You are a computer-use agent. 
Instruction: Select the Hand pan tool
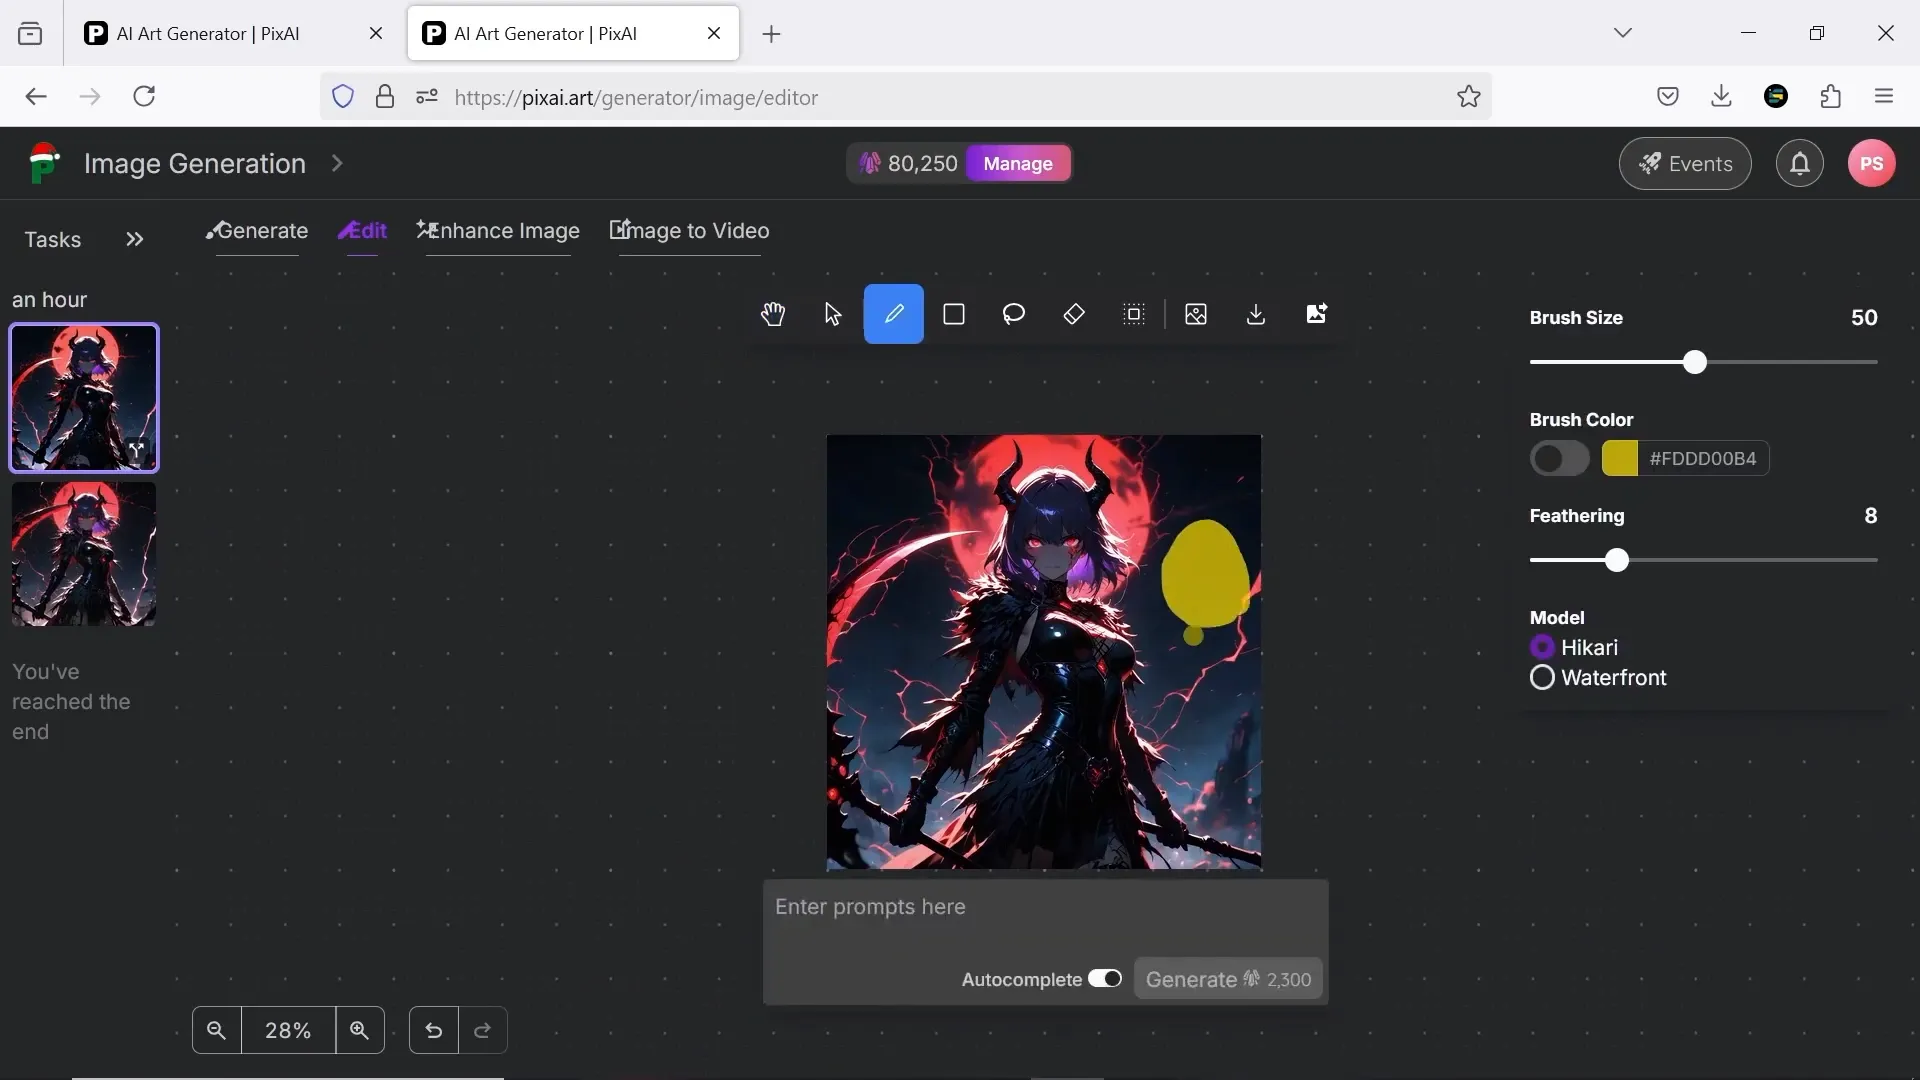pyautogui.click(x=773, y=314)
